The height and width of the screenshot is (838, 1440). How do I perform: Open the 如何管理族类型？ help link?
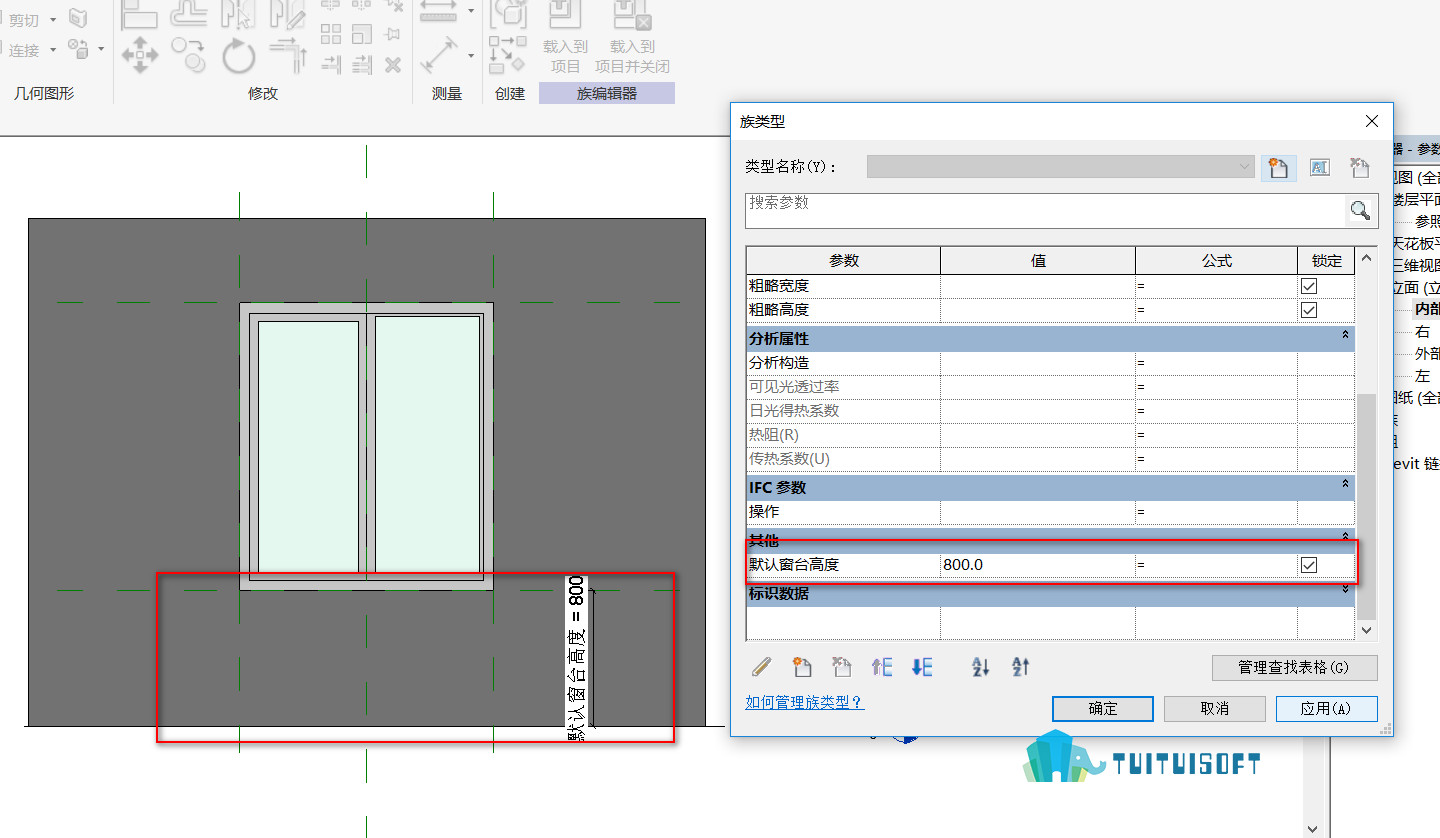805,703
